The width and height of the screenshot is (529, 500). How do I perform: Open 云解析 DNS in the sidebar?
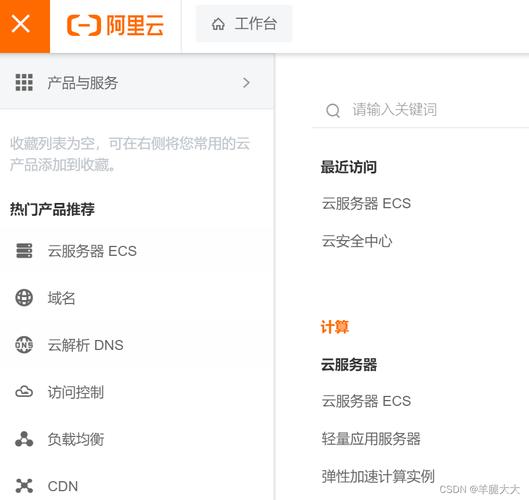coord(85,345)
